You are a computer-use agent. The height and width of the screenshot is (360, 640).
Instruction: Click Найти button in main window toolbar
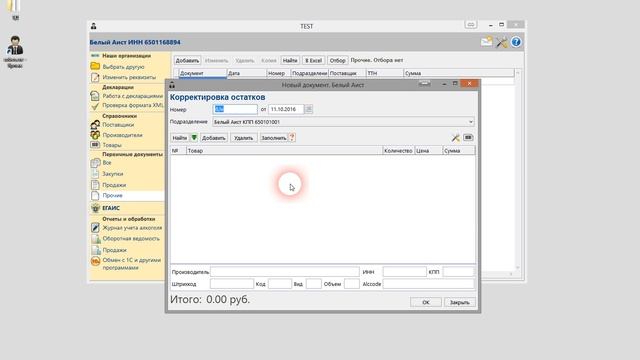290,60
